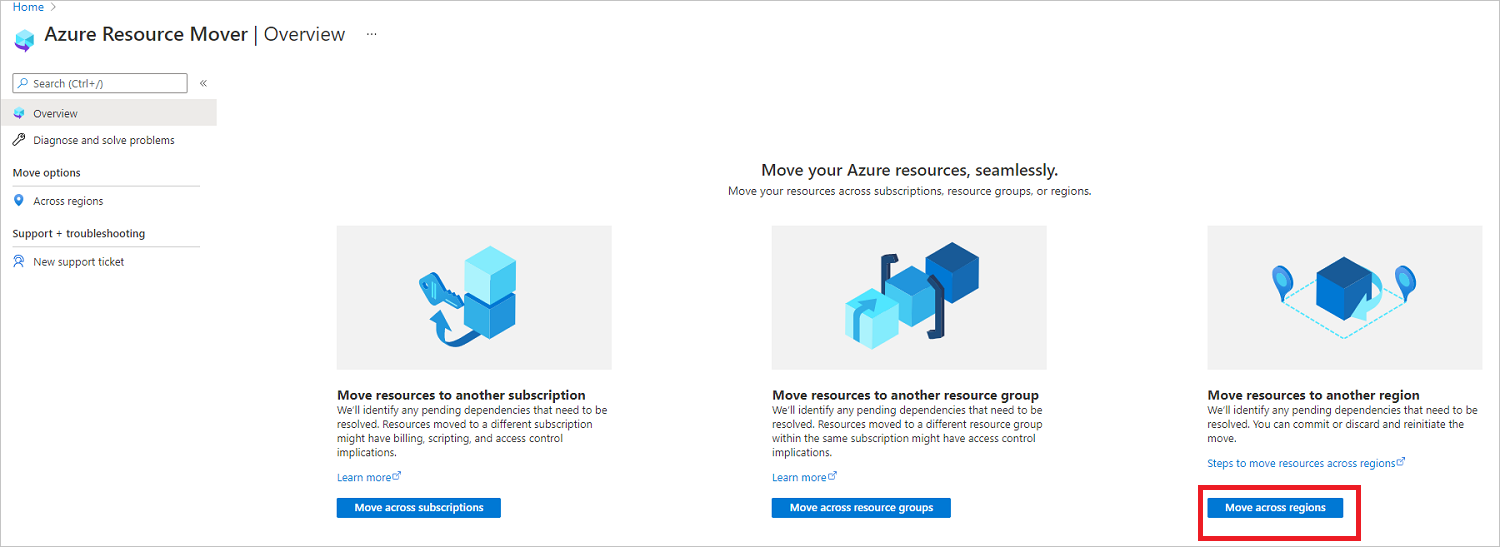This screenshot has height=547, width=1500.
Task: Click the wrench icon for Diagnose
Action: (19, 140)
